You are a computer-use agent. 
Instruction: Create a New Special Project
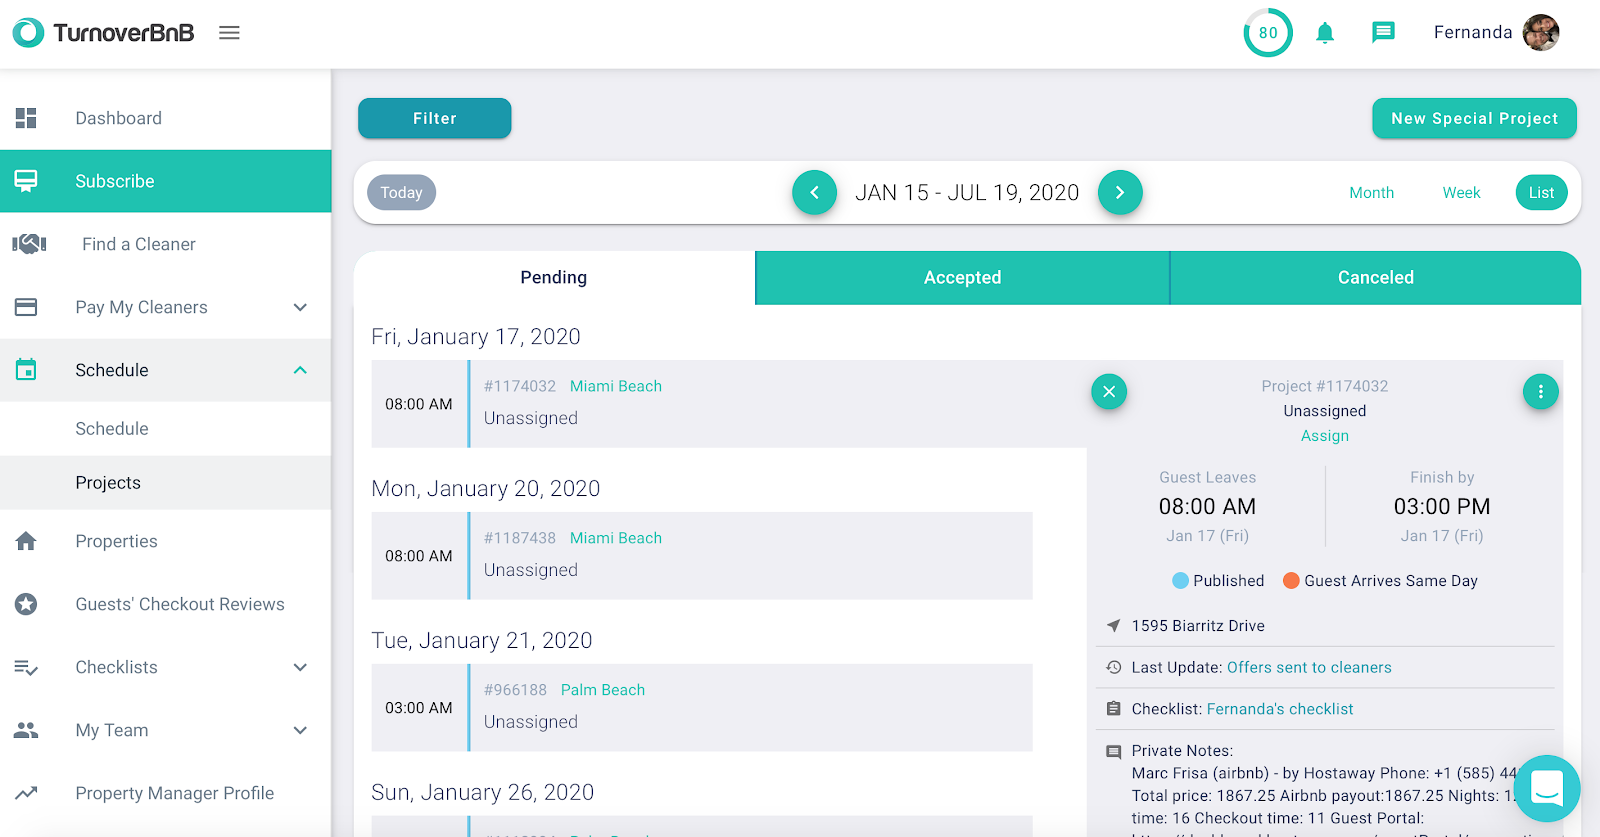1474,118
